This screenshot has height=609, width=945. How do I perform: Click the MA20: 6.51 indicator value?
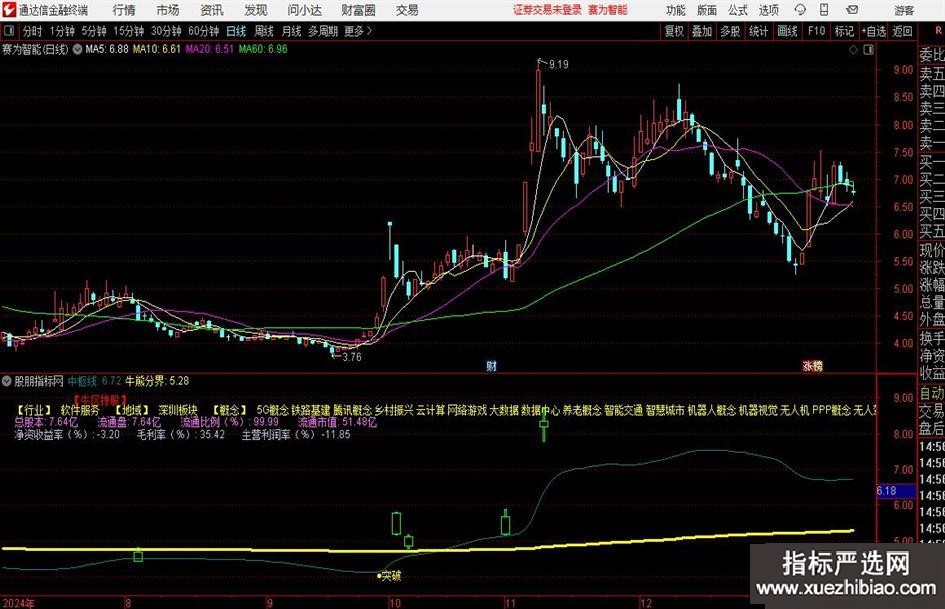pos(209,49)
